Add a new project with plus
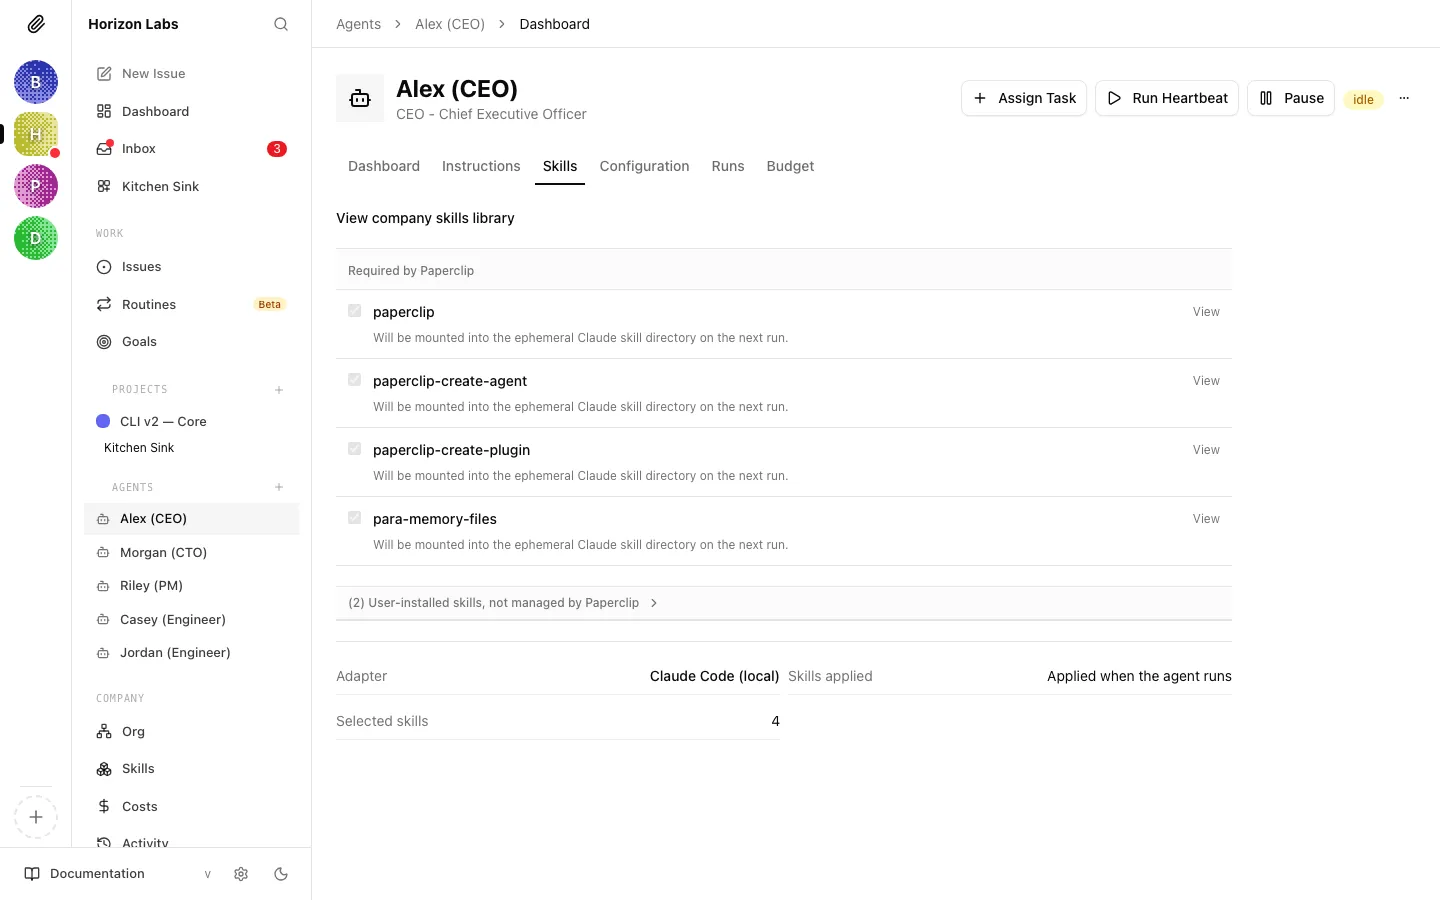 (279, 390)
